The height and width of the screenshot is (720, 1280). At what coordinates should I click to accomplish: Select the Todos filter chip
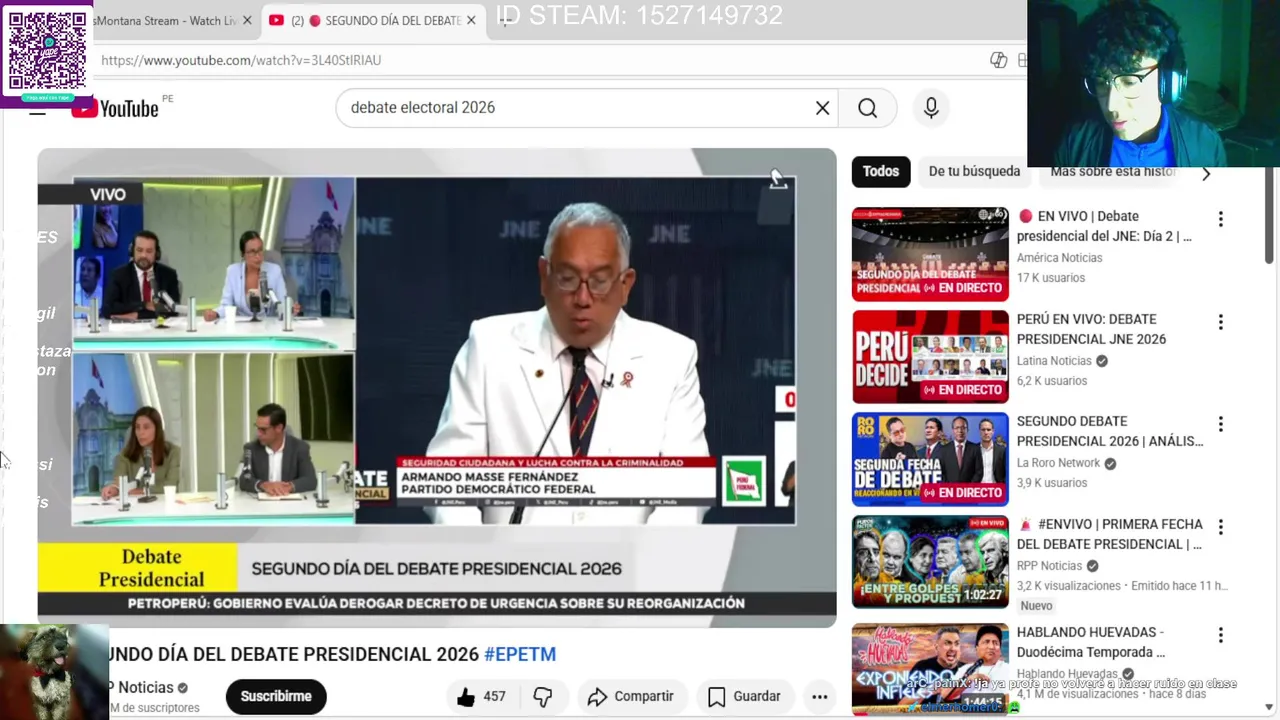pyautogui.click(x=881, y=172)
